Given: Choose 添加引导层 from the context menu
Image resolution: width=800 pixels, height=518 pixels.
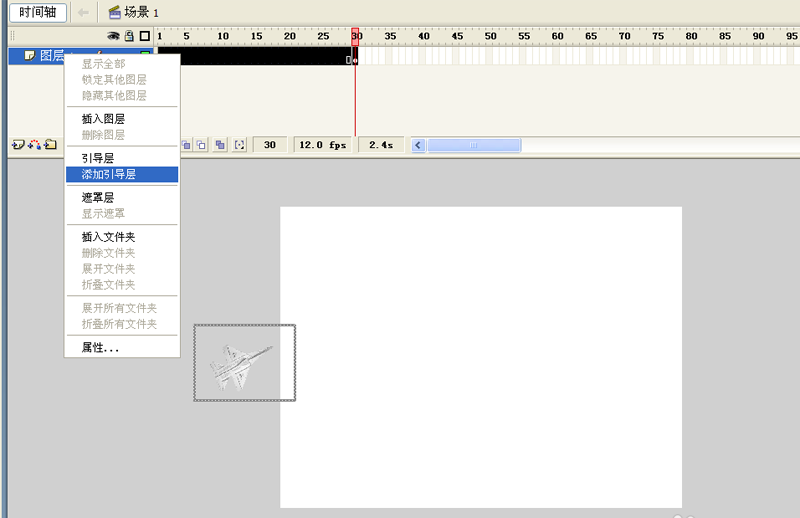Looking at the screenshot, I should pyautogui.click(x=122, y=175).
